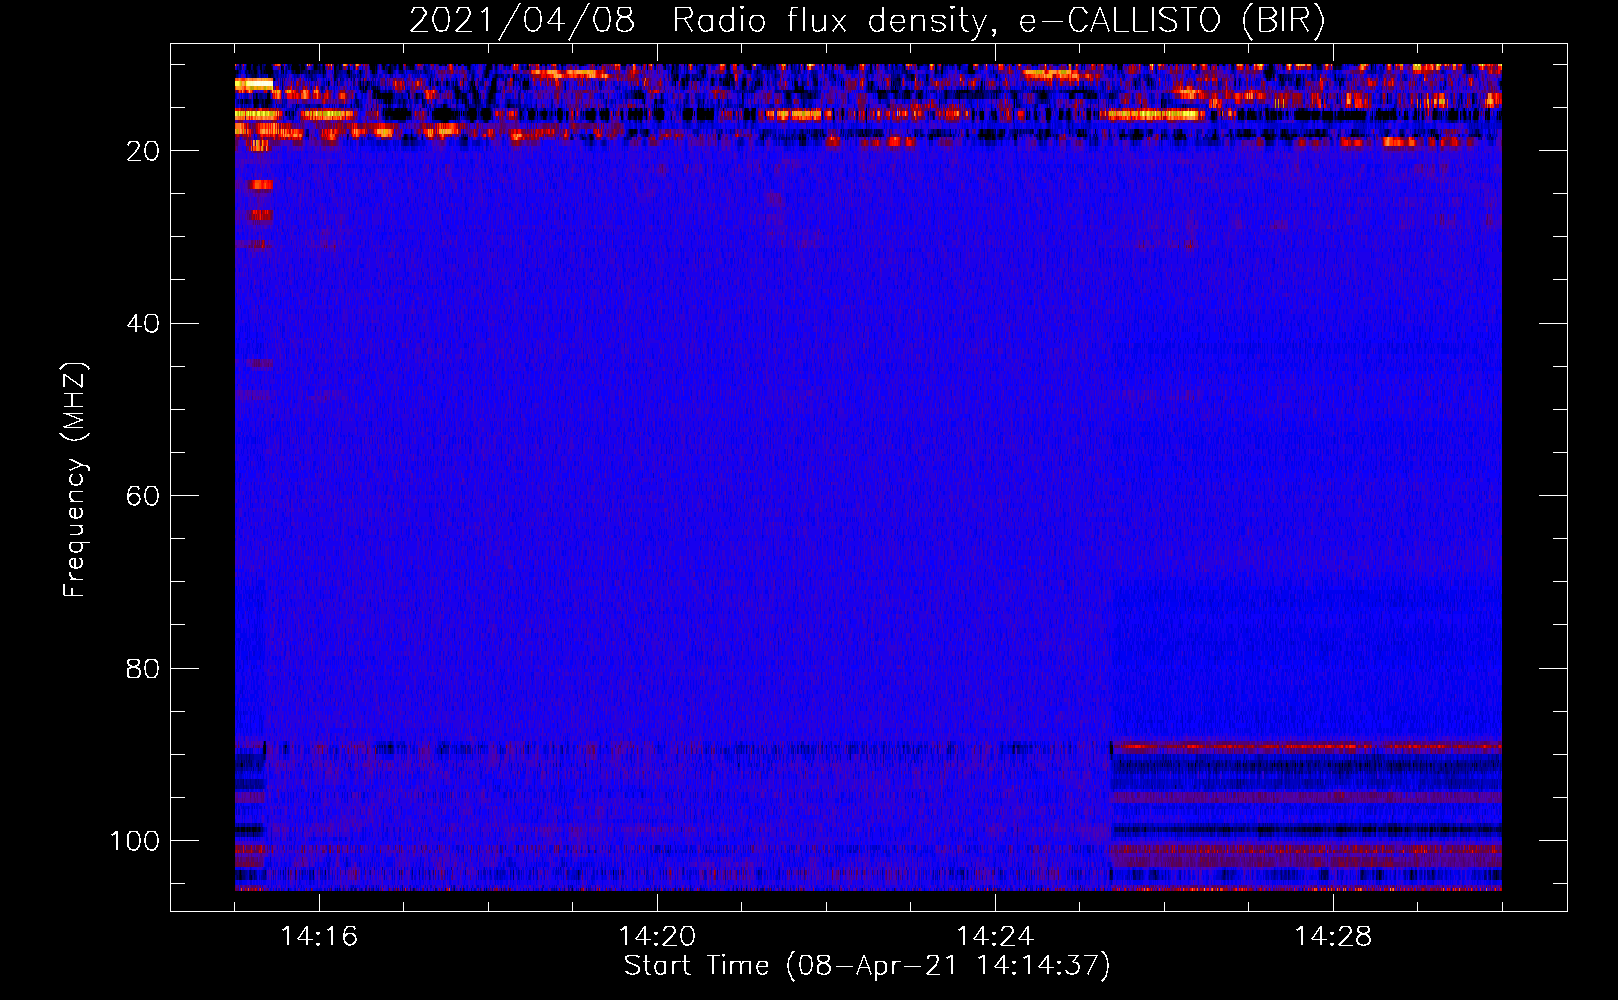Click the frequency tick label 80
The width and height of the screenshot is (1618, 1000).
point(143,668)
